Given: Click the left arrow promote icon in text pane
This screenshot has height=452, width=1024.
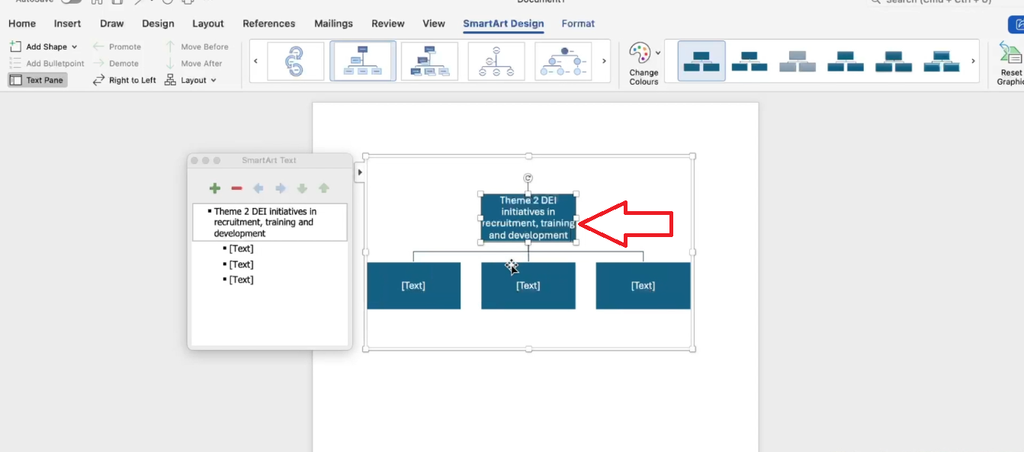Looking at the screenshot, I should [x=259, y=188].
